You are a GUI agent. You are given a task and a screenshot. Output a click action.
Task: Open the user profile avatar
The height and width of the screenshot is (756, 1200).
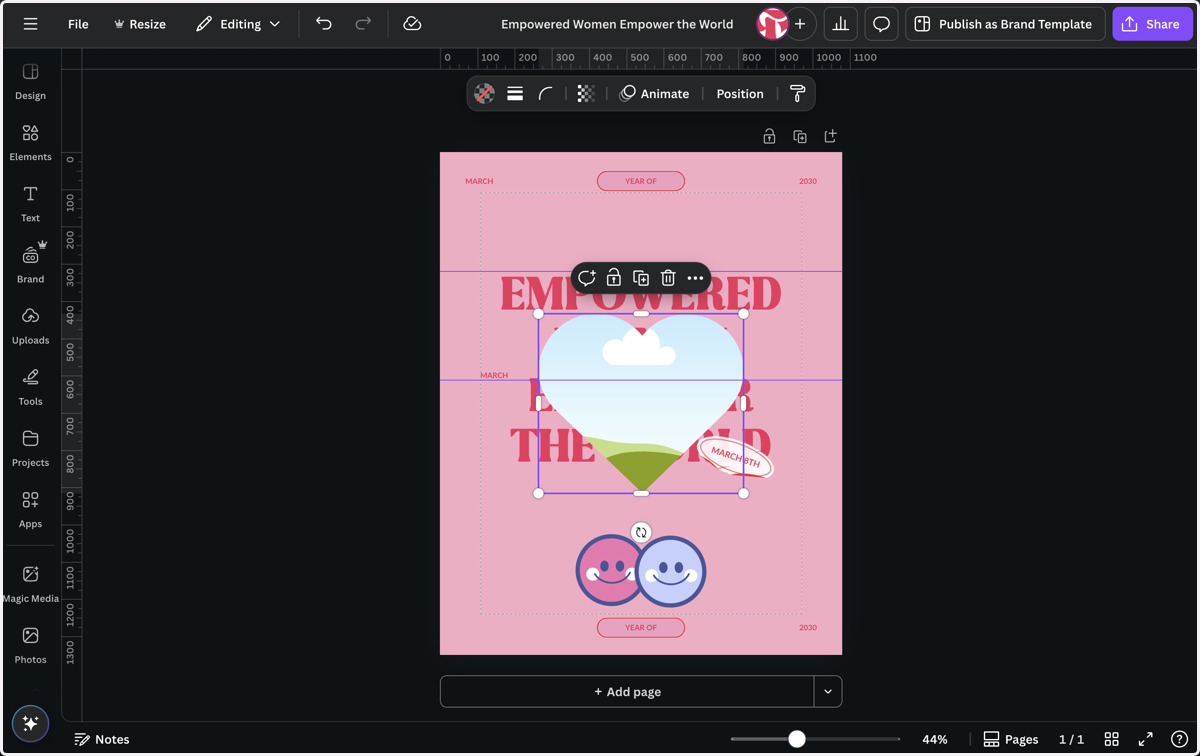coord(772,24)
